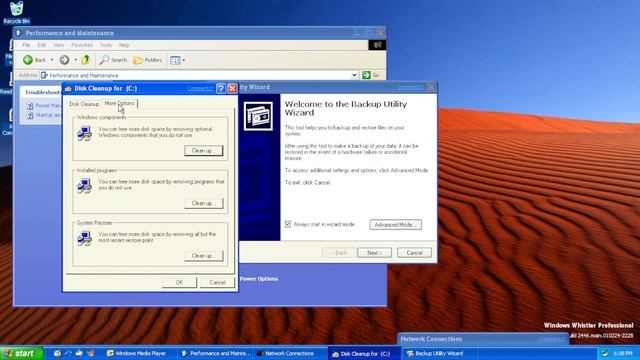640x360 pixels.
Task: Click the Installed programs computer icon
Action: click(84, 186)
